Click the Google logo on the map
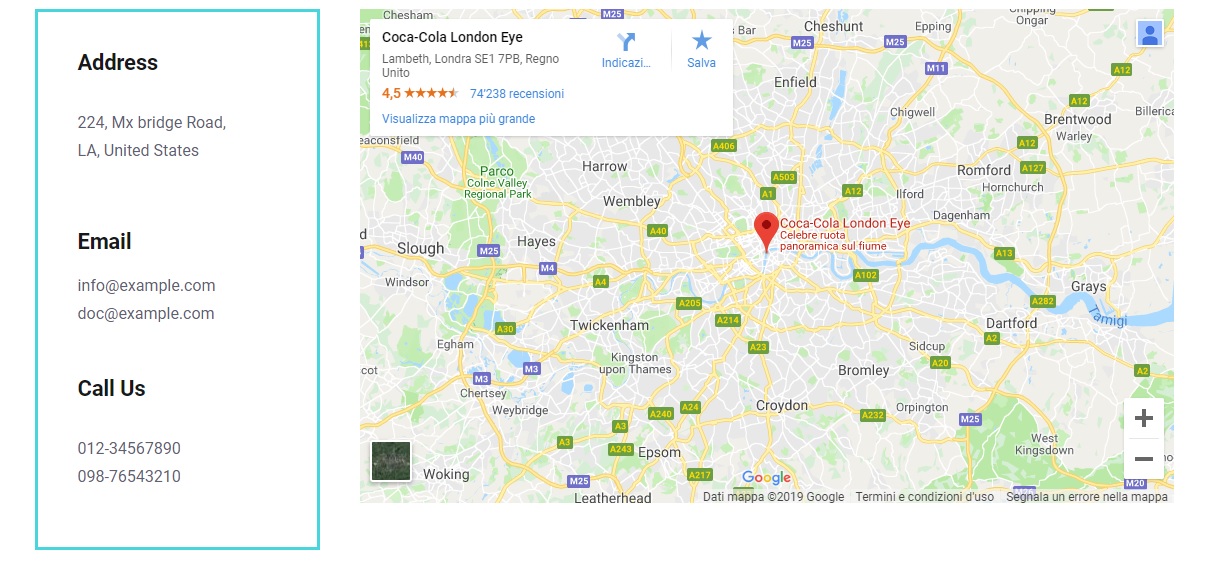 point(766,478)
